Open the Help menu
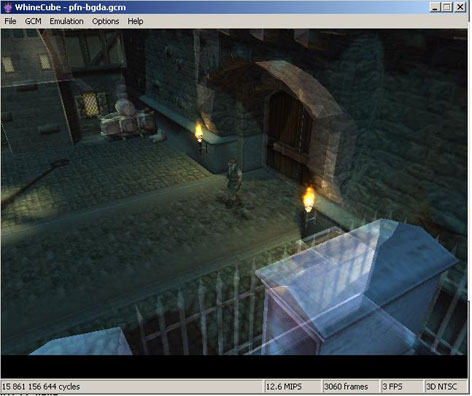Viewport: 472px width, 396px height. coord(135,21)
